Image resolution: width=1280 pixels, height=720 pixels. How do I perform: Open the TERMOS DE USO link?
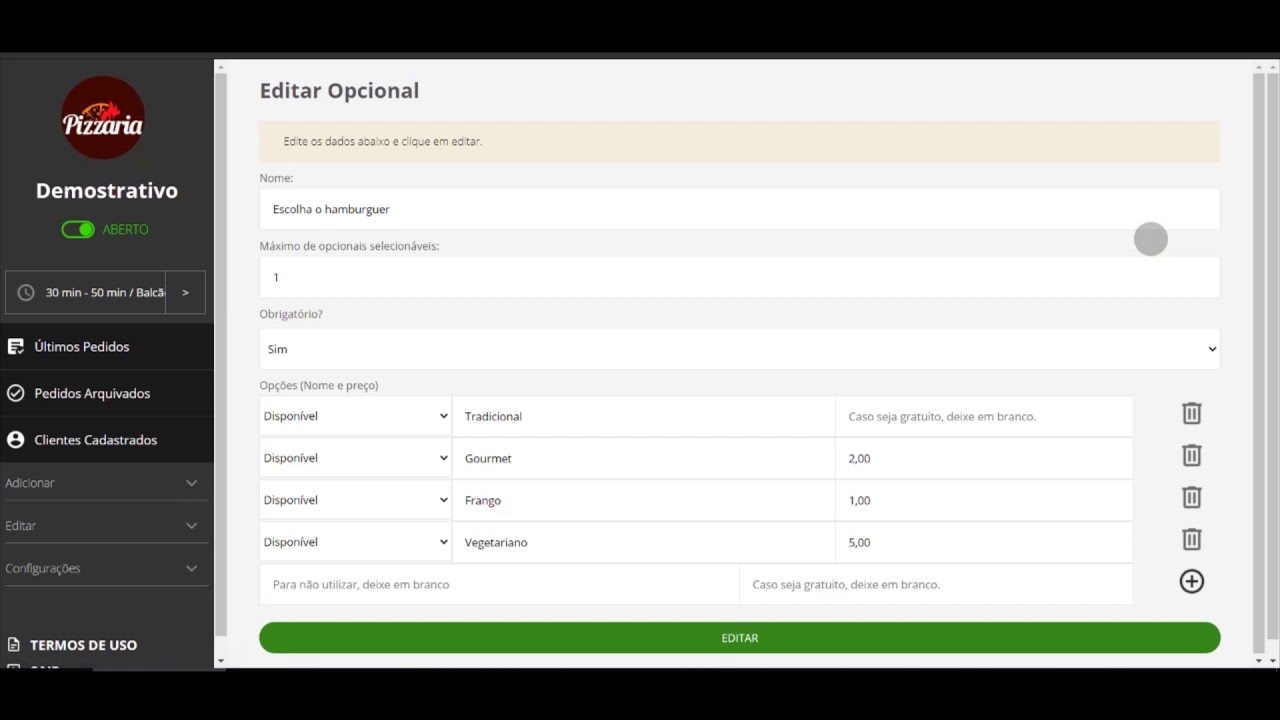click(x=83, y=645)
